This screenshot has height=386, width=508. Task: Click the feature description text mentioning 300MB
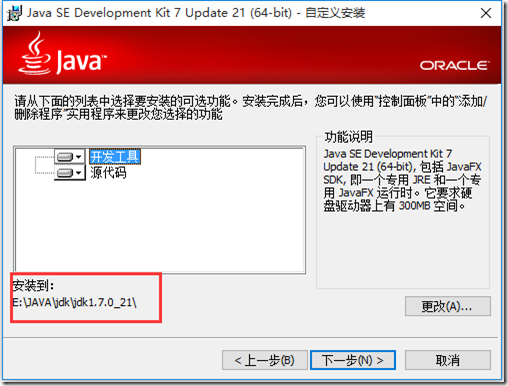tap(402, 180)
